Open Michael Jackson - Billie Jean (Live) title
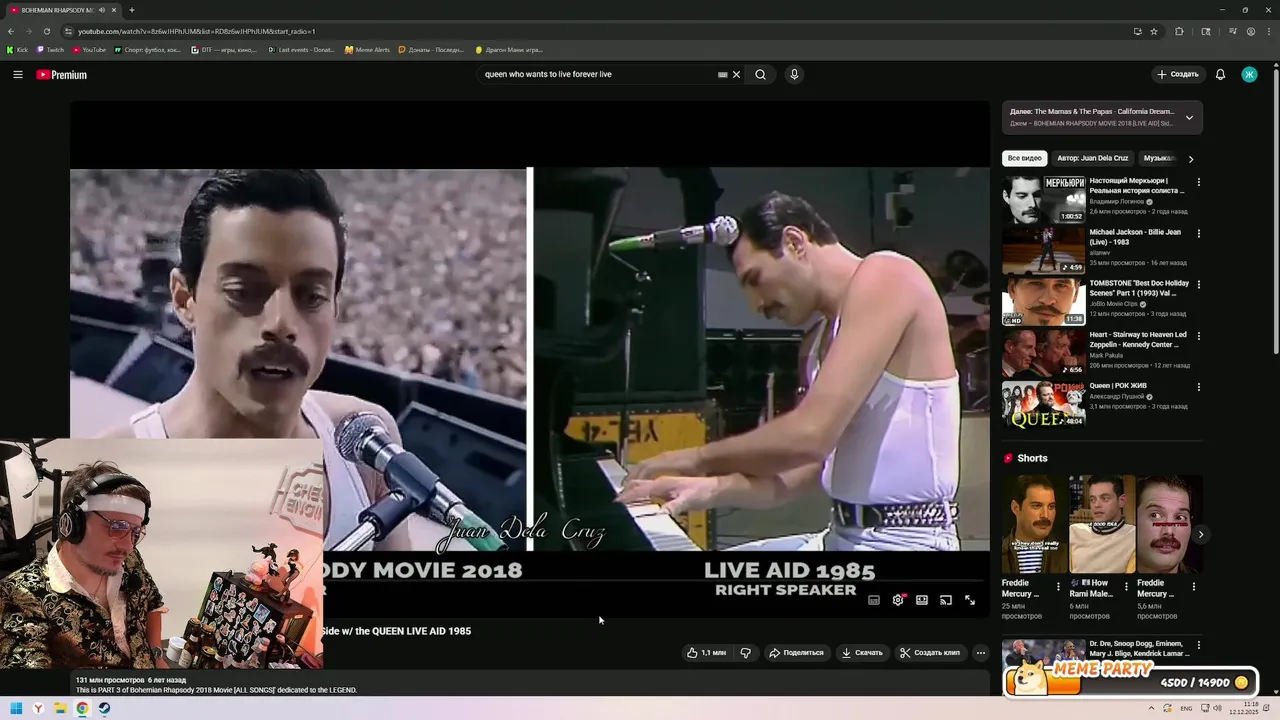The height and width of the screenshot is (720, 1280). pyautogui.click(x=1135, y=237)
